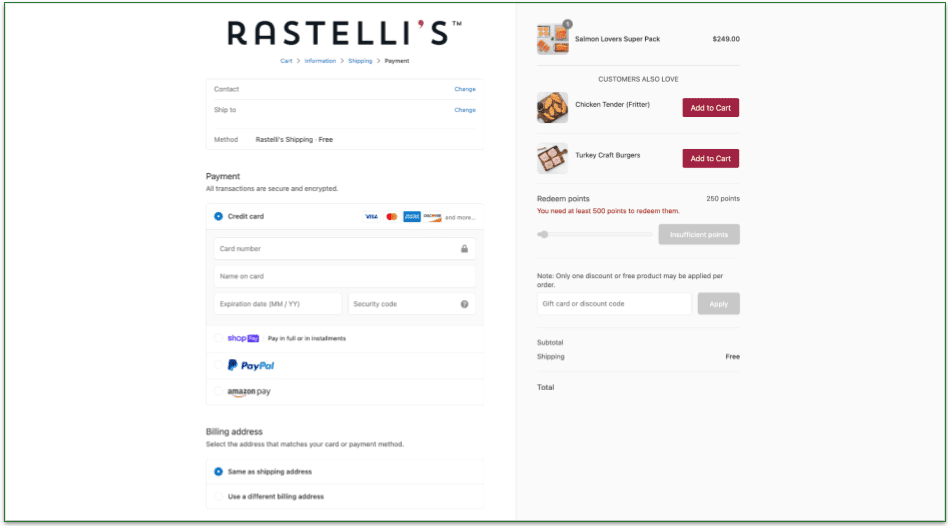Apply the gift card or discount code
Image resolution: width=948 pixels, height=526 pixels.
[718, 304]
